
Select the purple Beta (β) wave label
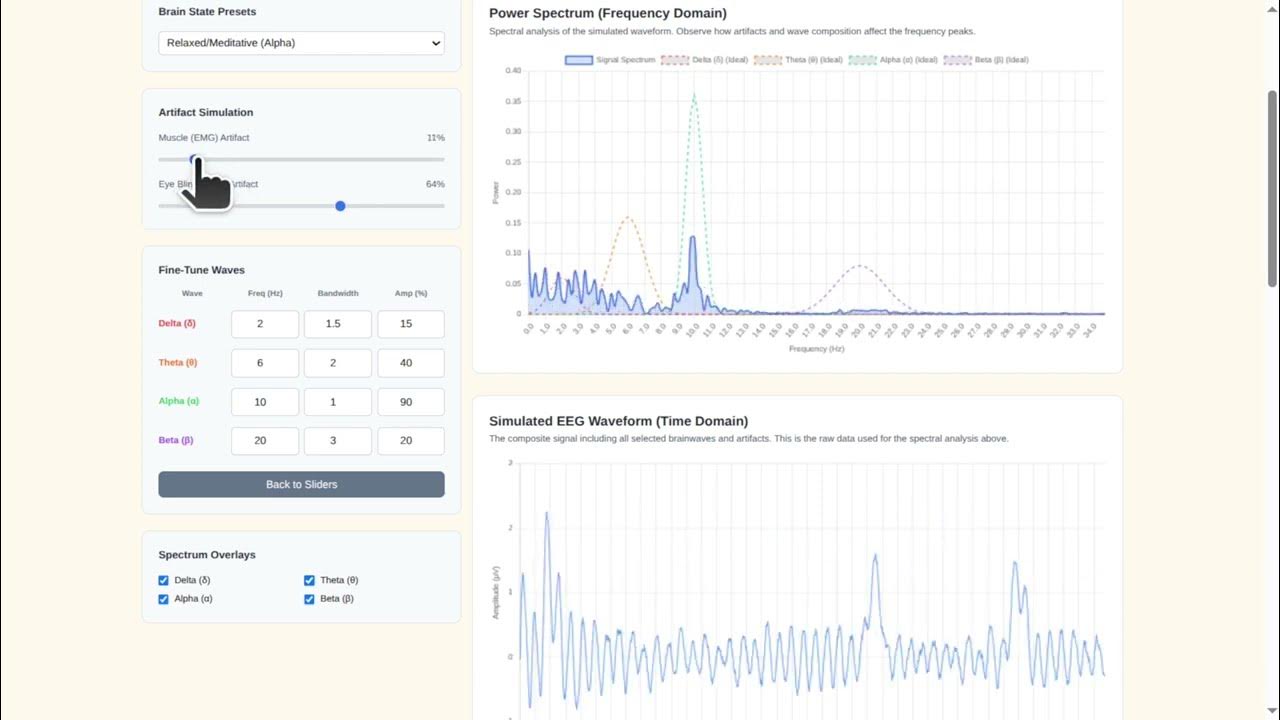[x=175, y=440]
